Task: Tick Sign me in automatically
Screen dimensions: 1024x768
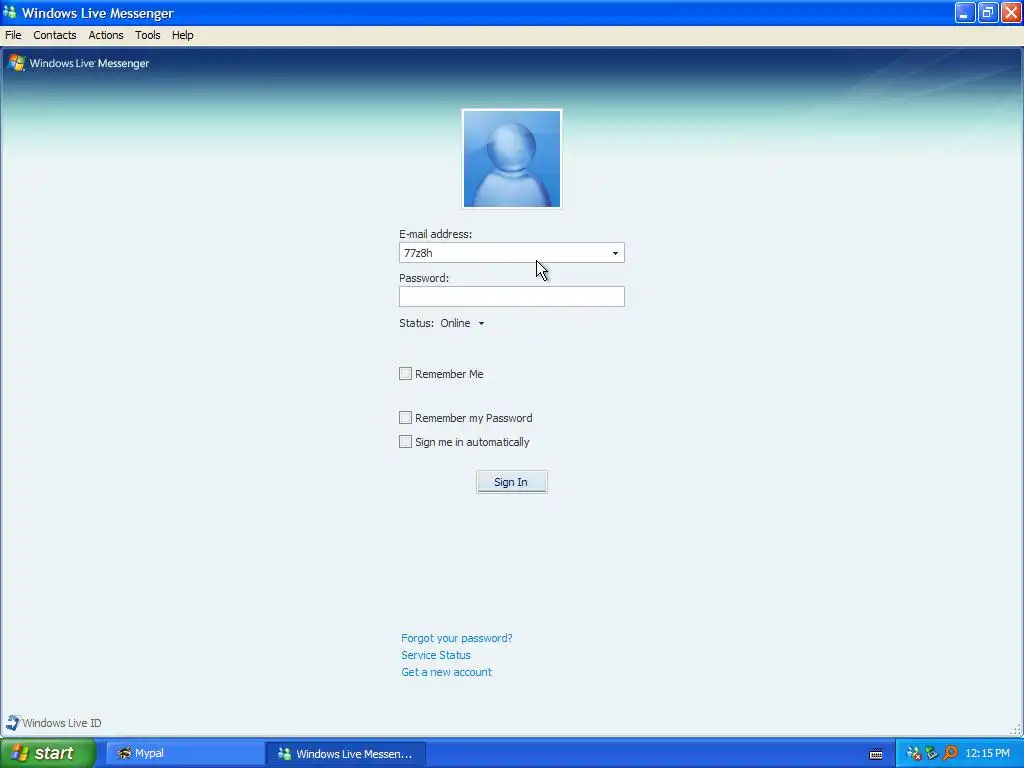Action: pos(406,441)
